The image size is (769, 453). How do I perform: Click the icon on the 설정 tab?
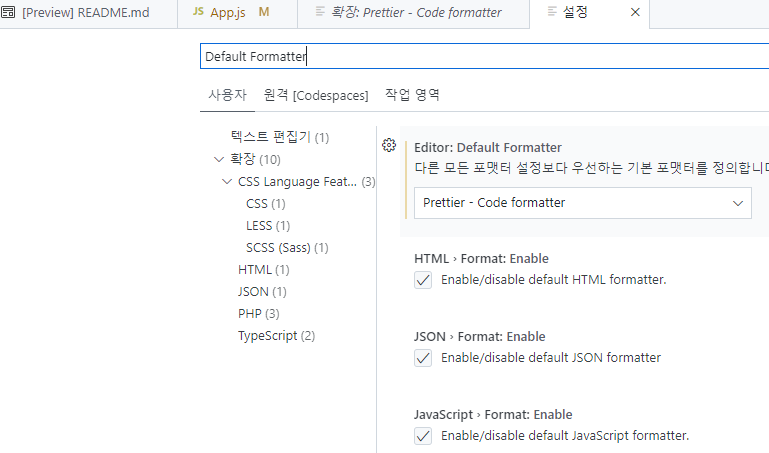pos(552,11)
